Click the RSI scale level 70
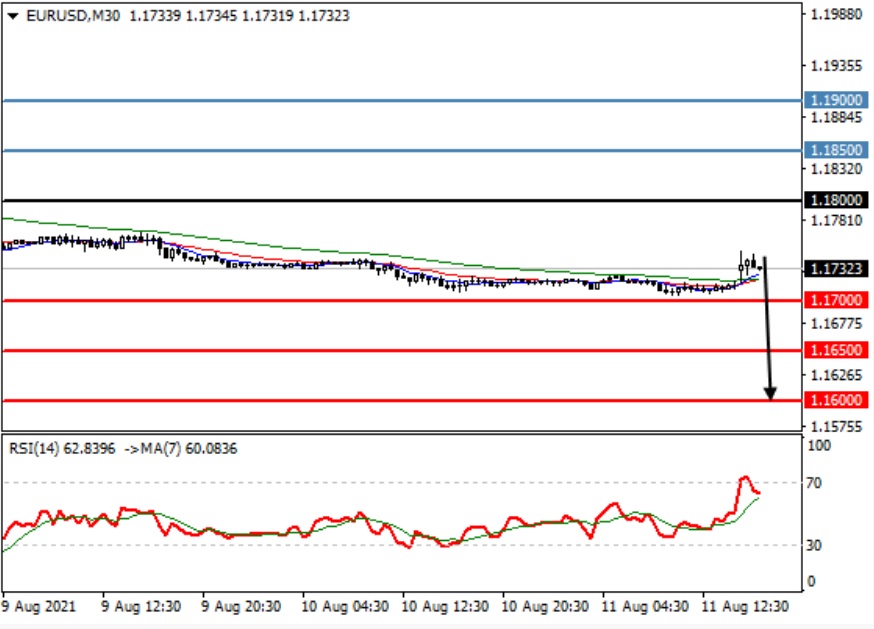This screenshot has height=629, width=874. tap(814, 483)
